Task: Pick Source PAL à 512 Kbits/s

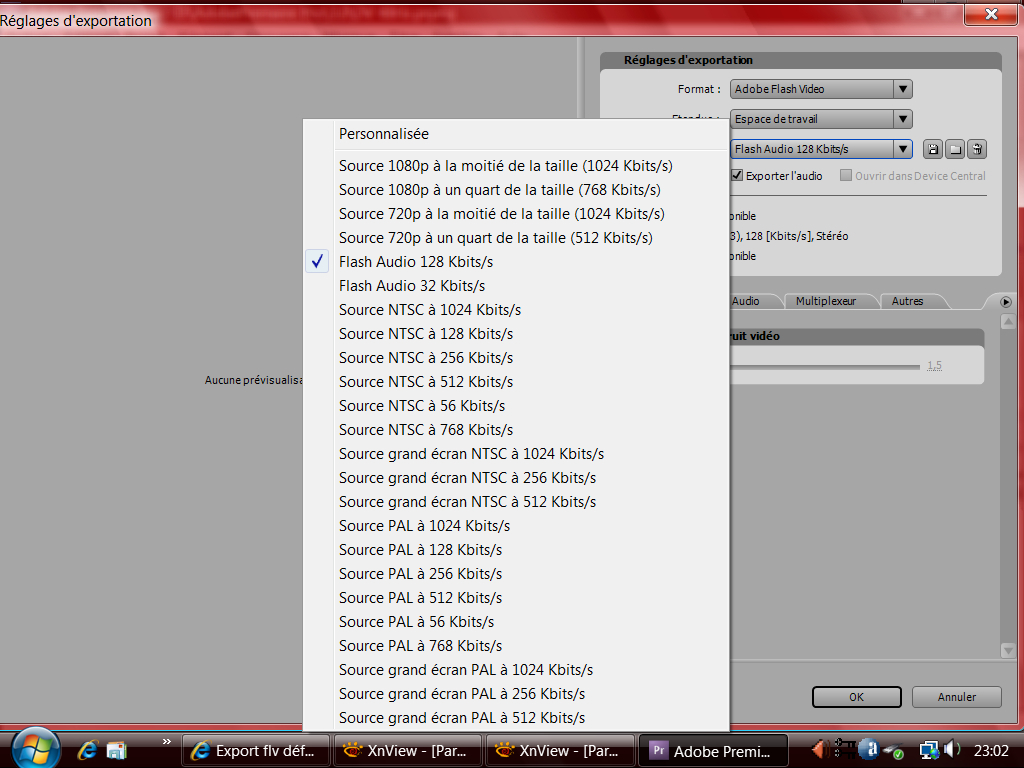Action: pos(516,598)
